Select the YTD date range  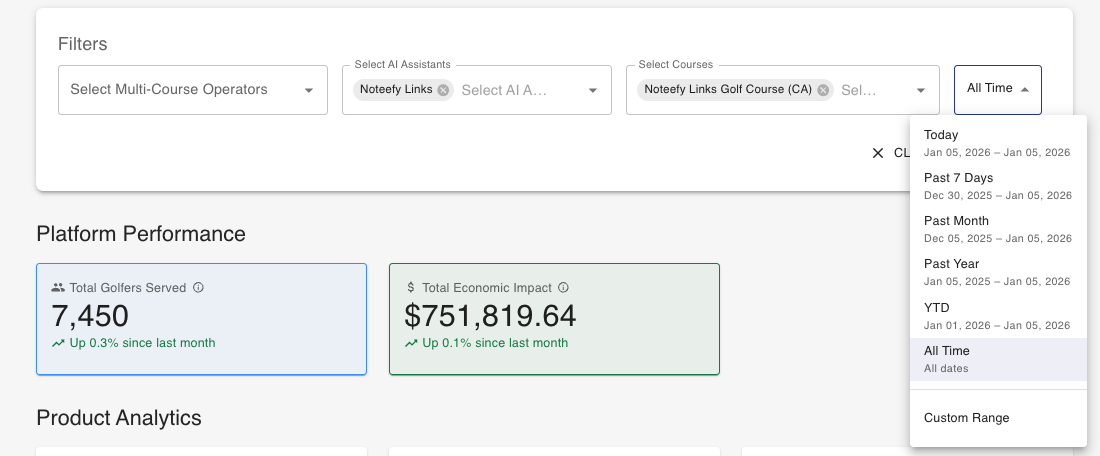(x=997, y=315)
